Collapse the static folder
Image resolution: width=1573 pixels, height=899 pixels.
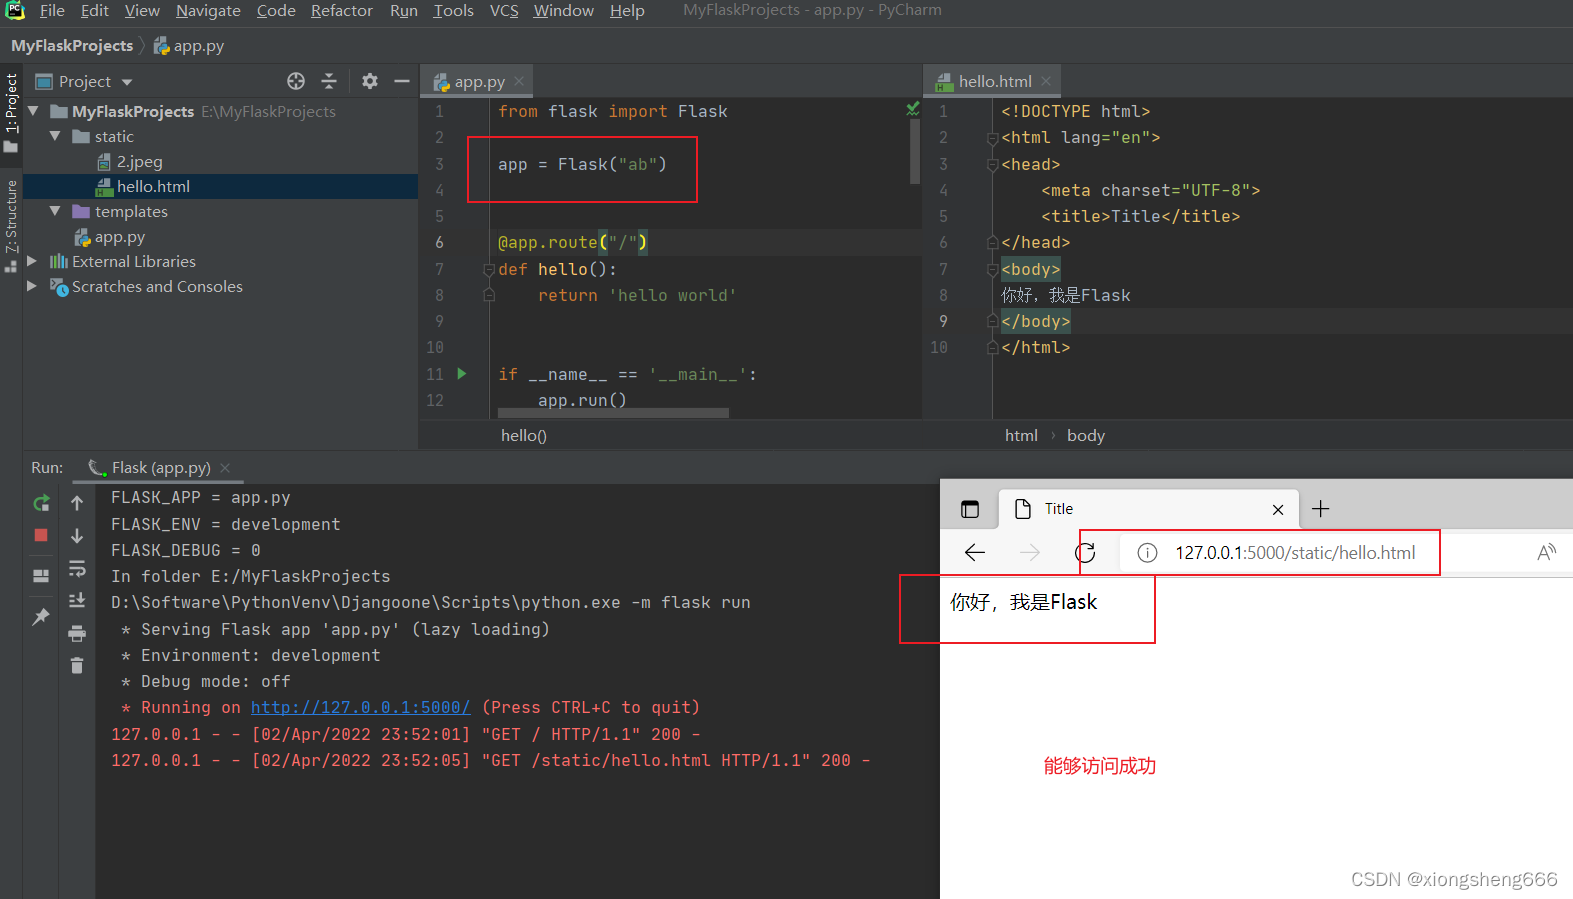point(55,136)
